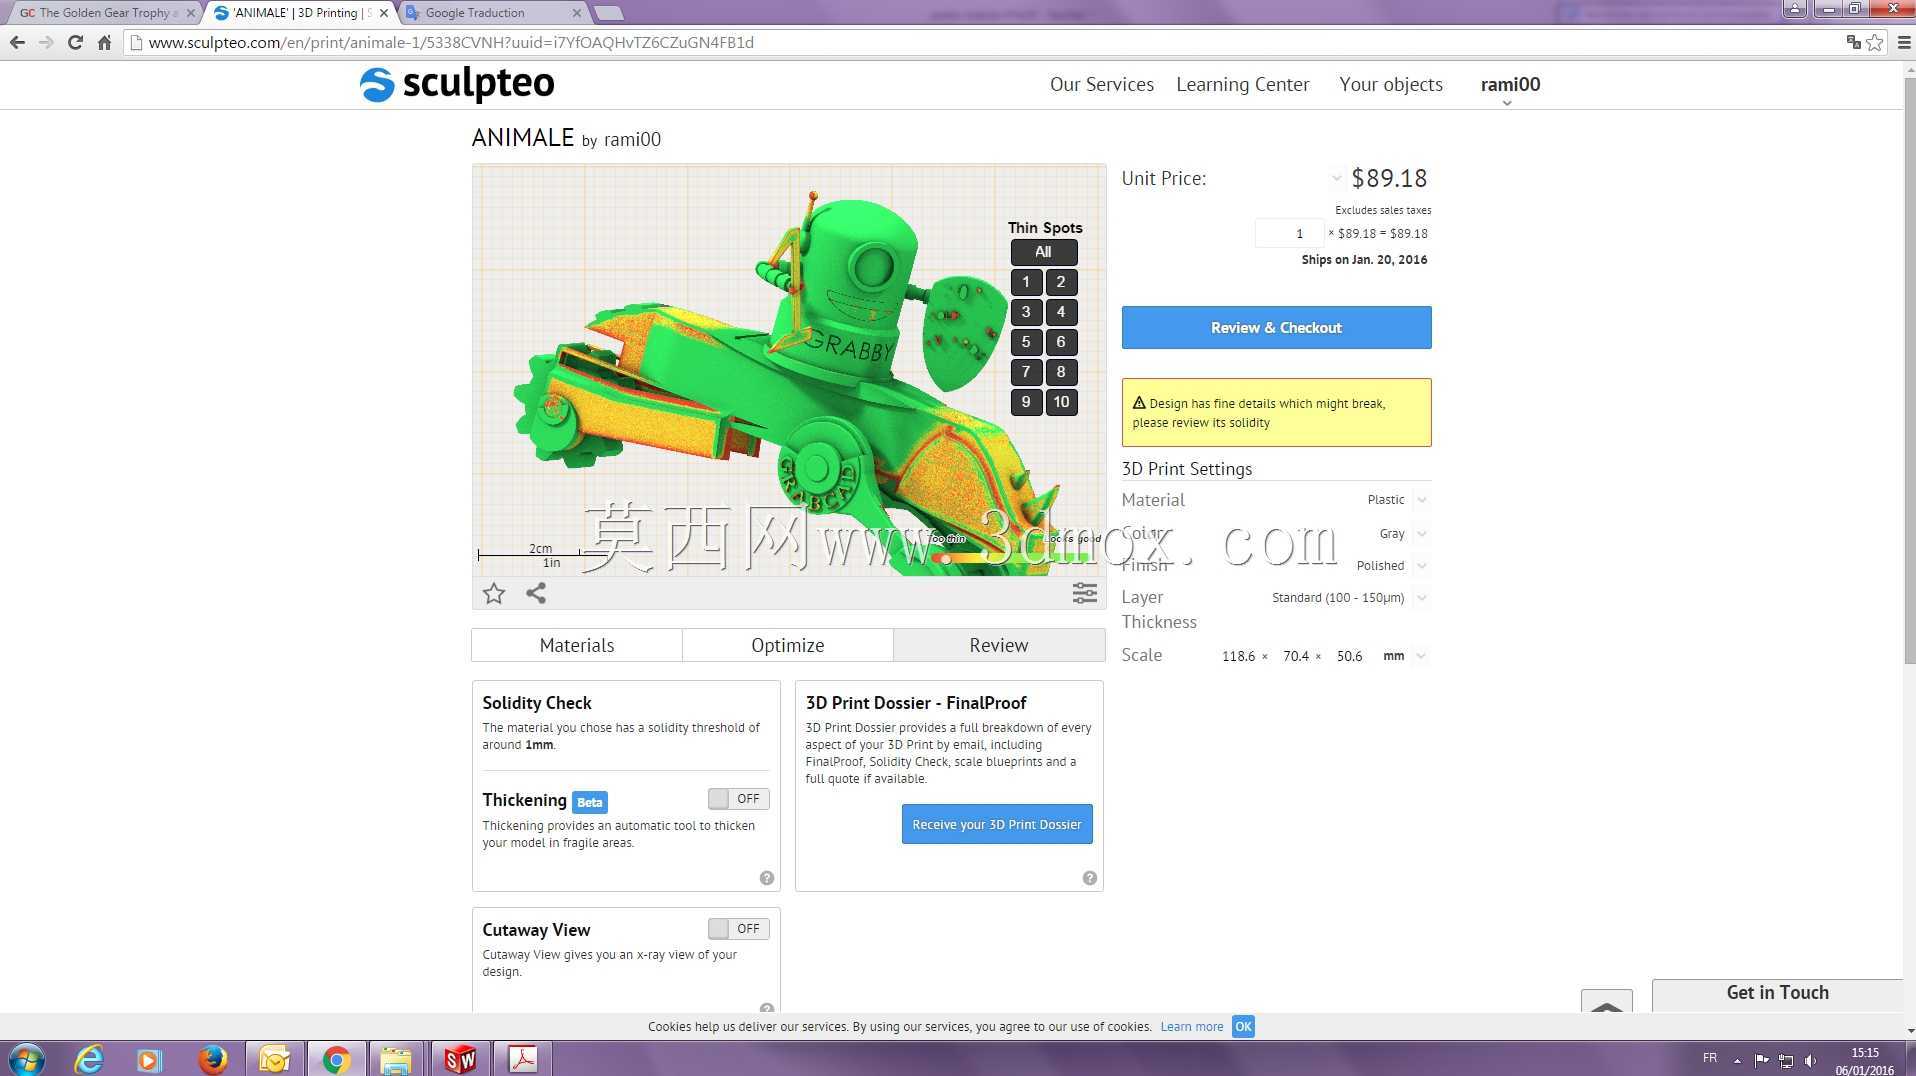The image size is (1916, 1076).
Task: Switch to the Google Traduction browser tab
Action: (490, 13)
